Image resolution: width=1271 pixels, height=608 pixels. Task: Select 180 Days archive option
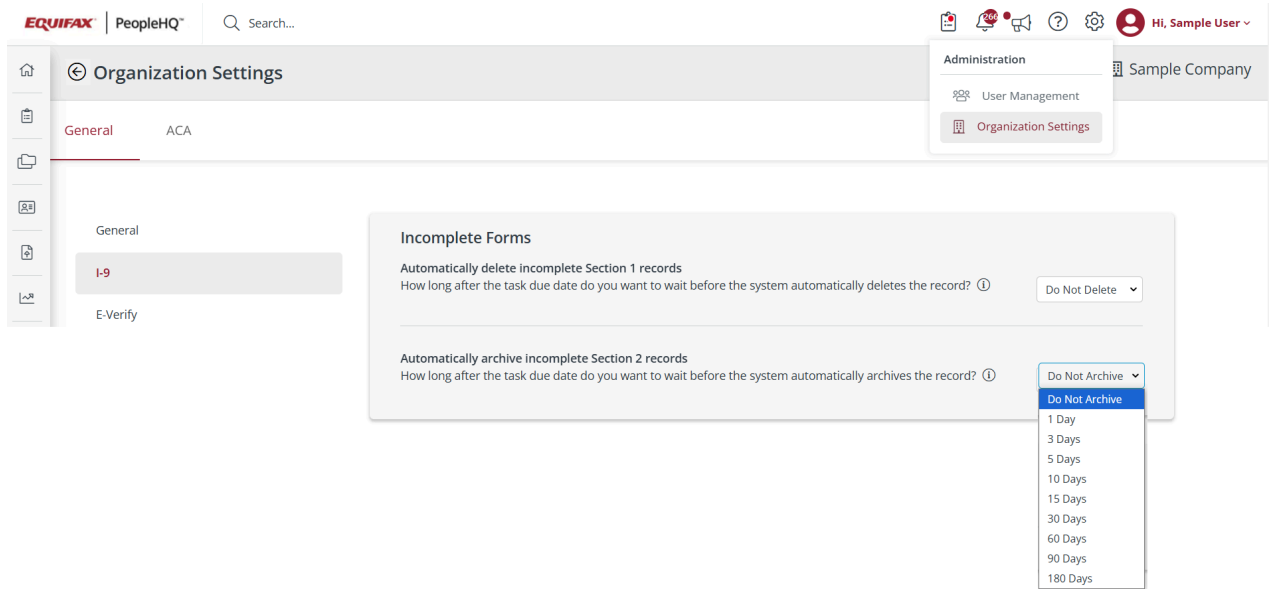[1091, 579]
